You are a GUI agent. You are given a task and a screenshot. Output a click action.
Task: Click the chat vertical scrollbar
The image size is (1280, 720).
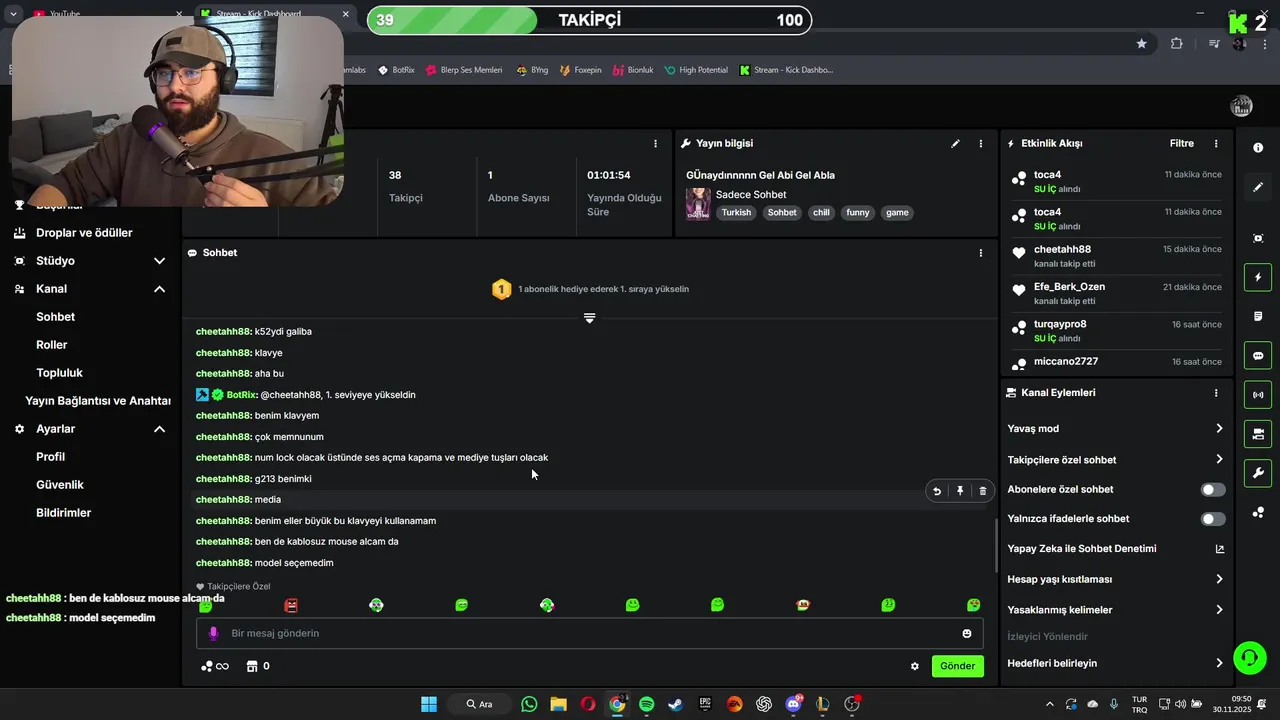995,545
